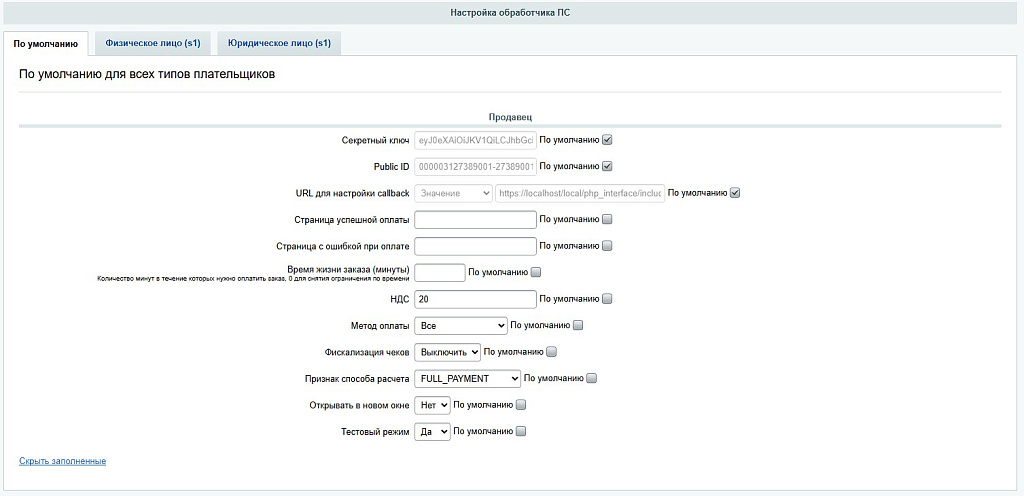Viewport: 1024px width, 496px height.
Task: Switch to the Физическое лицо (s1) tab
Action: click(153, 44)
